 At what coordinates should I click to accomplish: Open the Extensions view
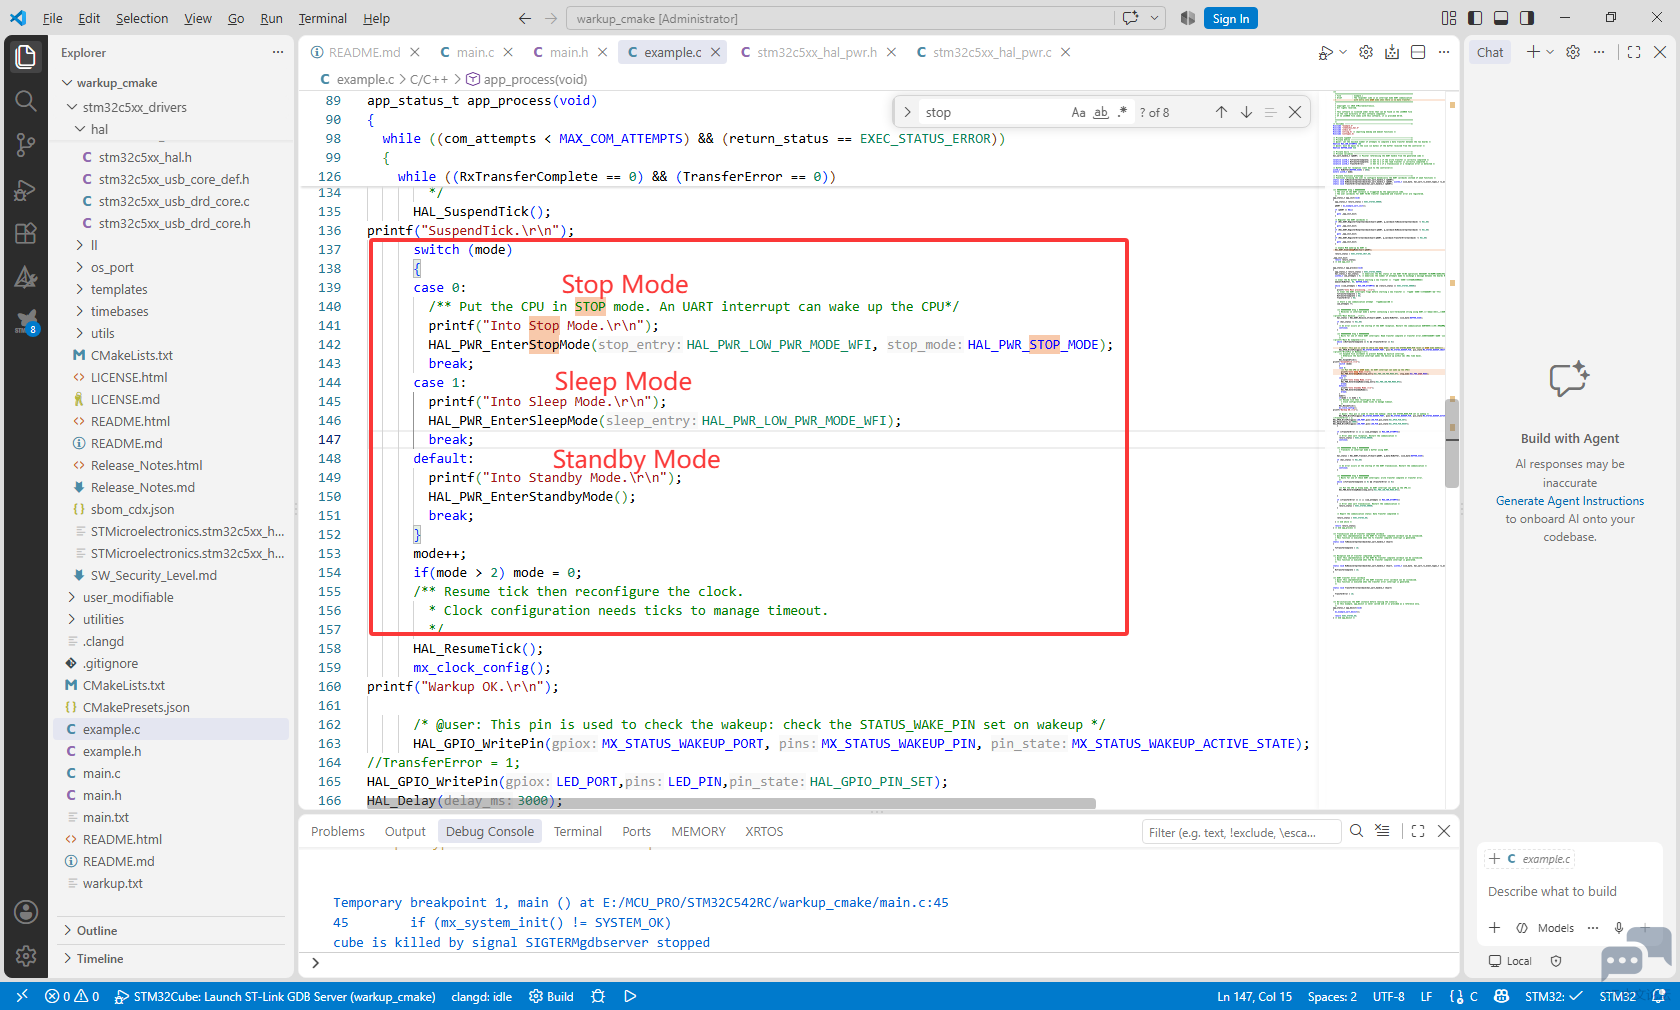click(x=26, y=234)
